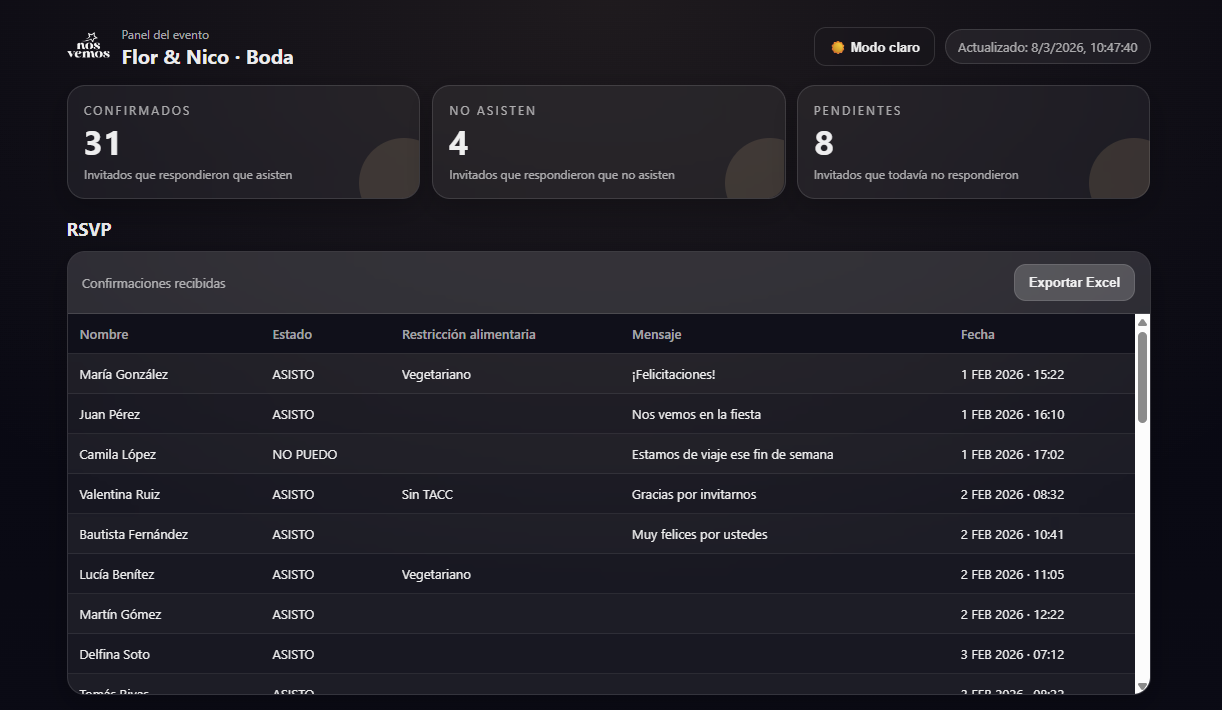The image size is (1222, 710).
Task: Click the Exportar Excel button
Action: click(x=1074, y=283)
